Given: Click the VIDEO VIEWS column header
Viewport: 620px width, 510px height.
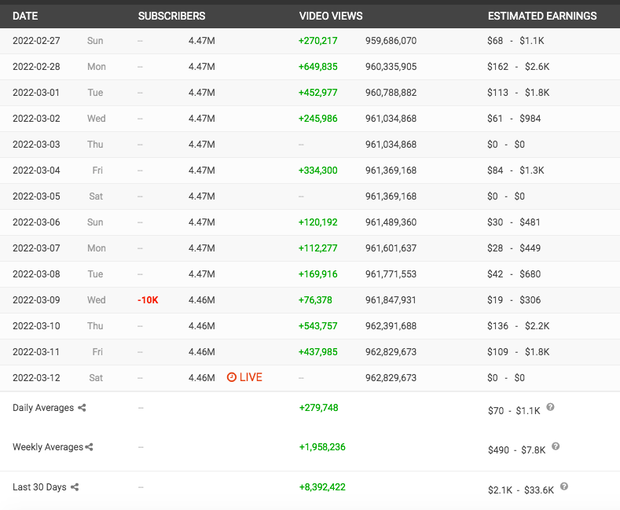Looking at the screenshot, I should click(x=331, y=16).
